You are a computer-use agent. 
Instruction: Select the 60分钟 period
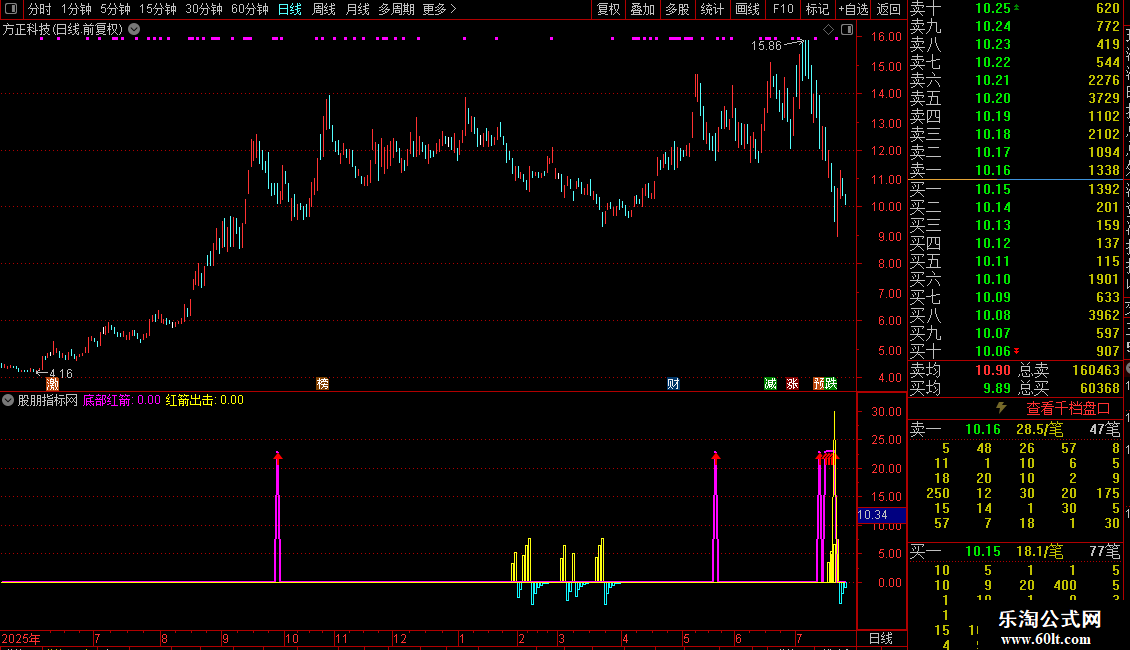[x=250, y=9]
